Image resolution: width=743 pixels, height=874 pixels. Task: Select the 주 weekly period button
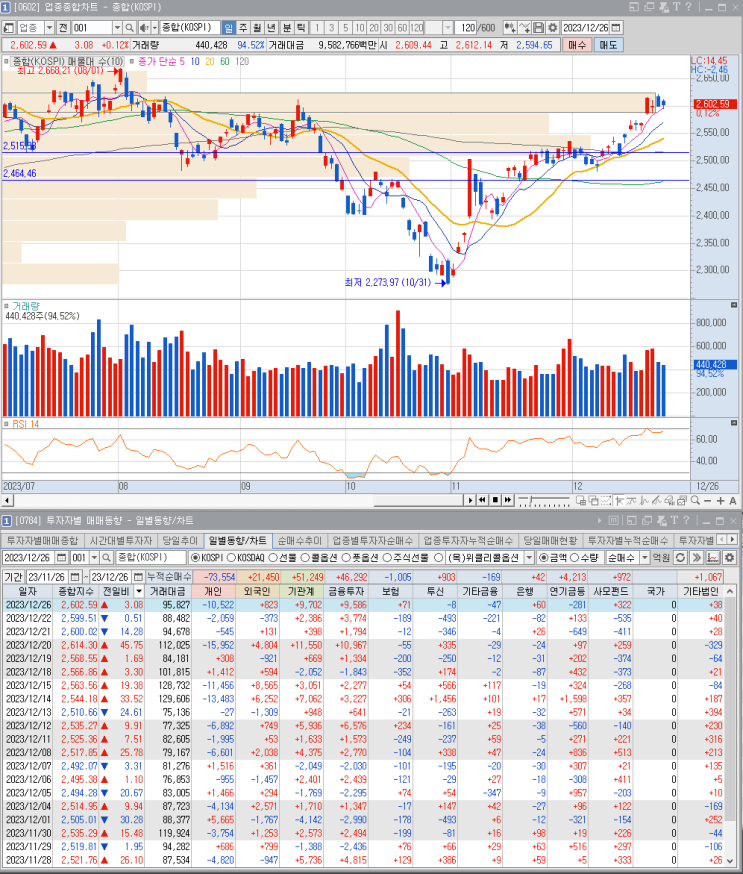tap(243, 27)
